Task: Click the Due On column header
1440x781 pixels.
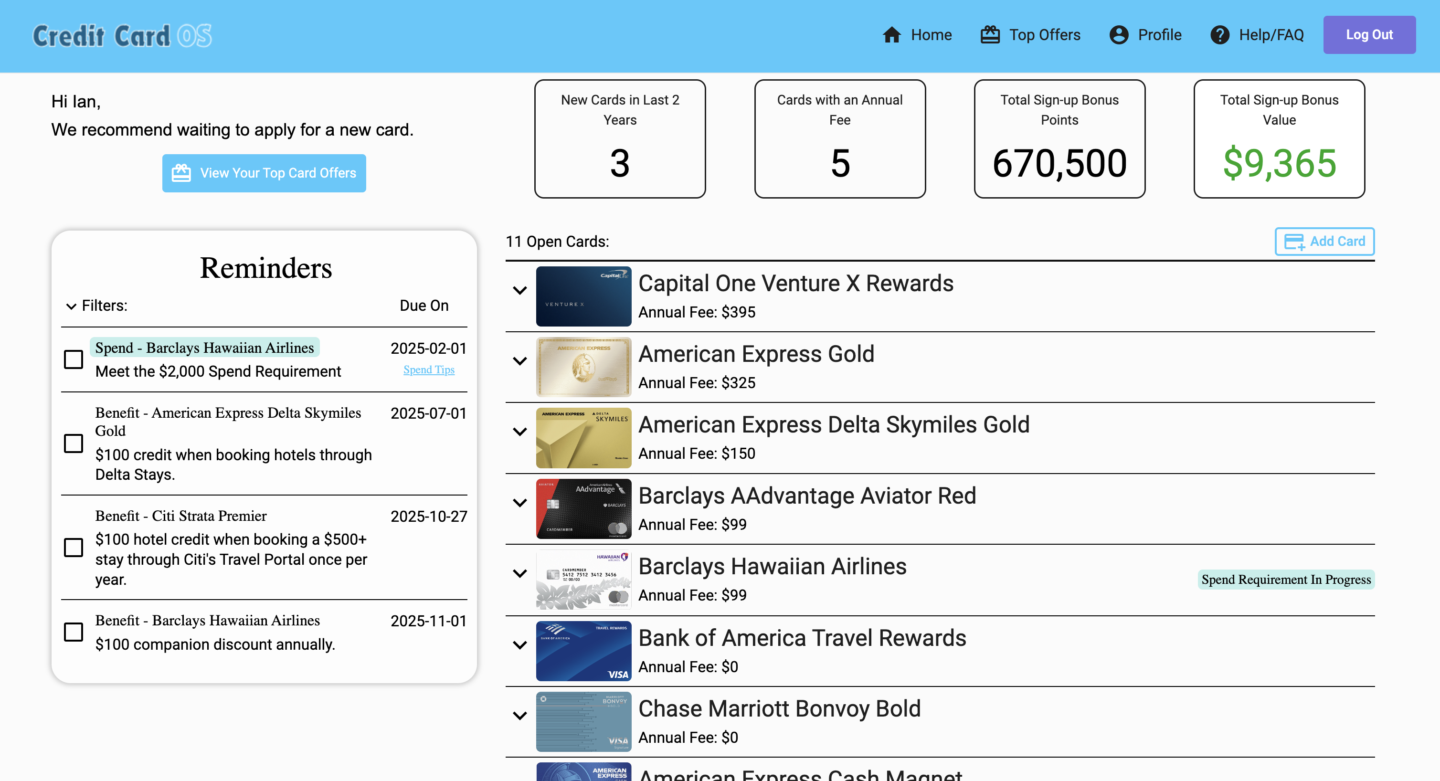Action: [424, 306]
